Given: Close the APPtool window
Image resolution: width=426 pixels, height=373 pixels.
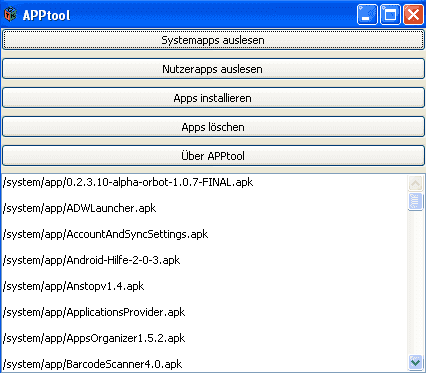Looking at the screenshot, I should (x=413, y=15).
